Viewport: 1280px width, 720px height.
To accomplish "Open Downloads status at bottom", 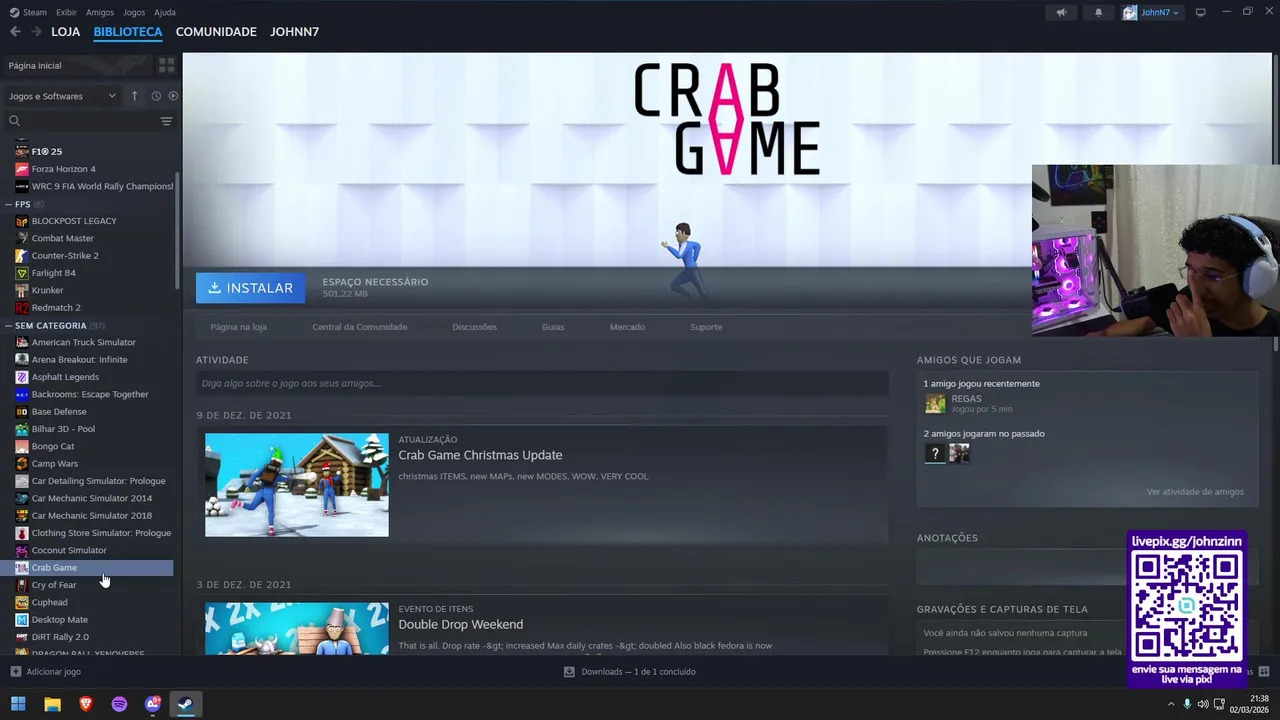I will (630, 672).
